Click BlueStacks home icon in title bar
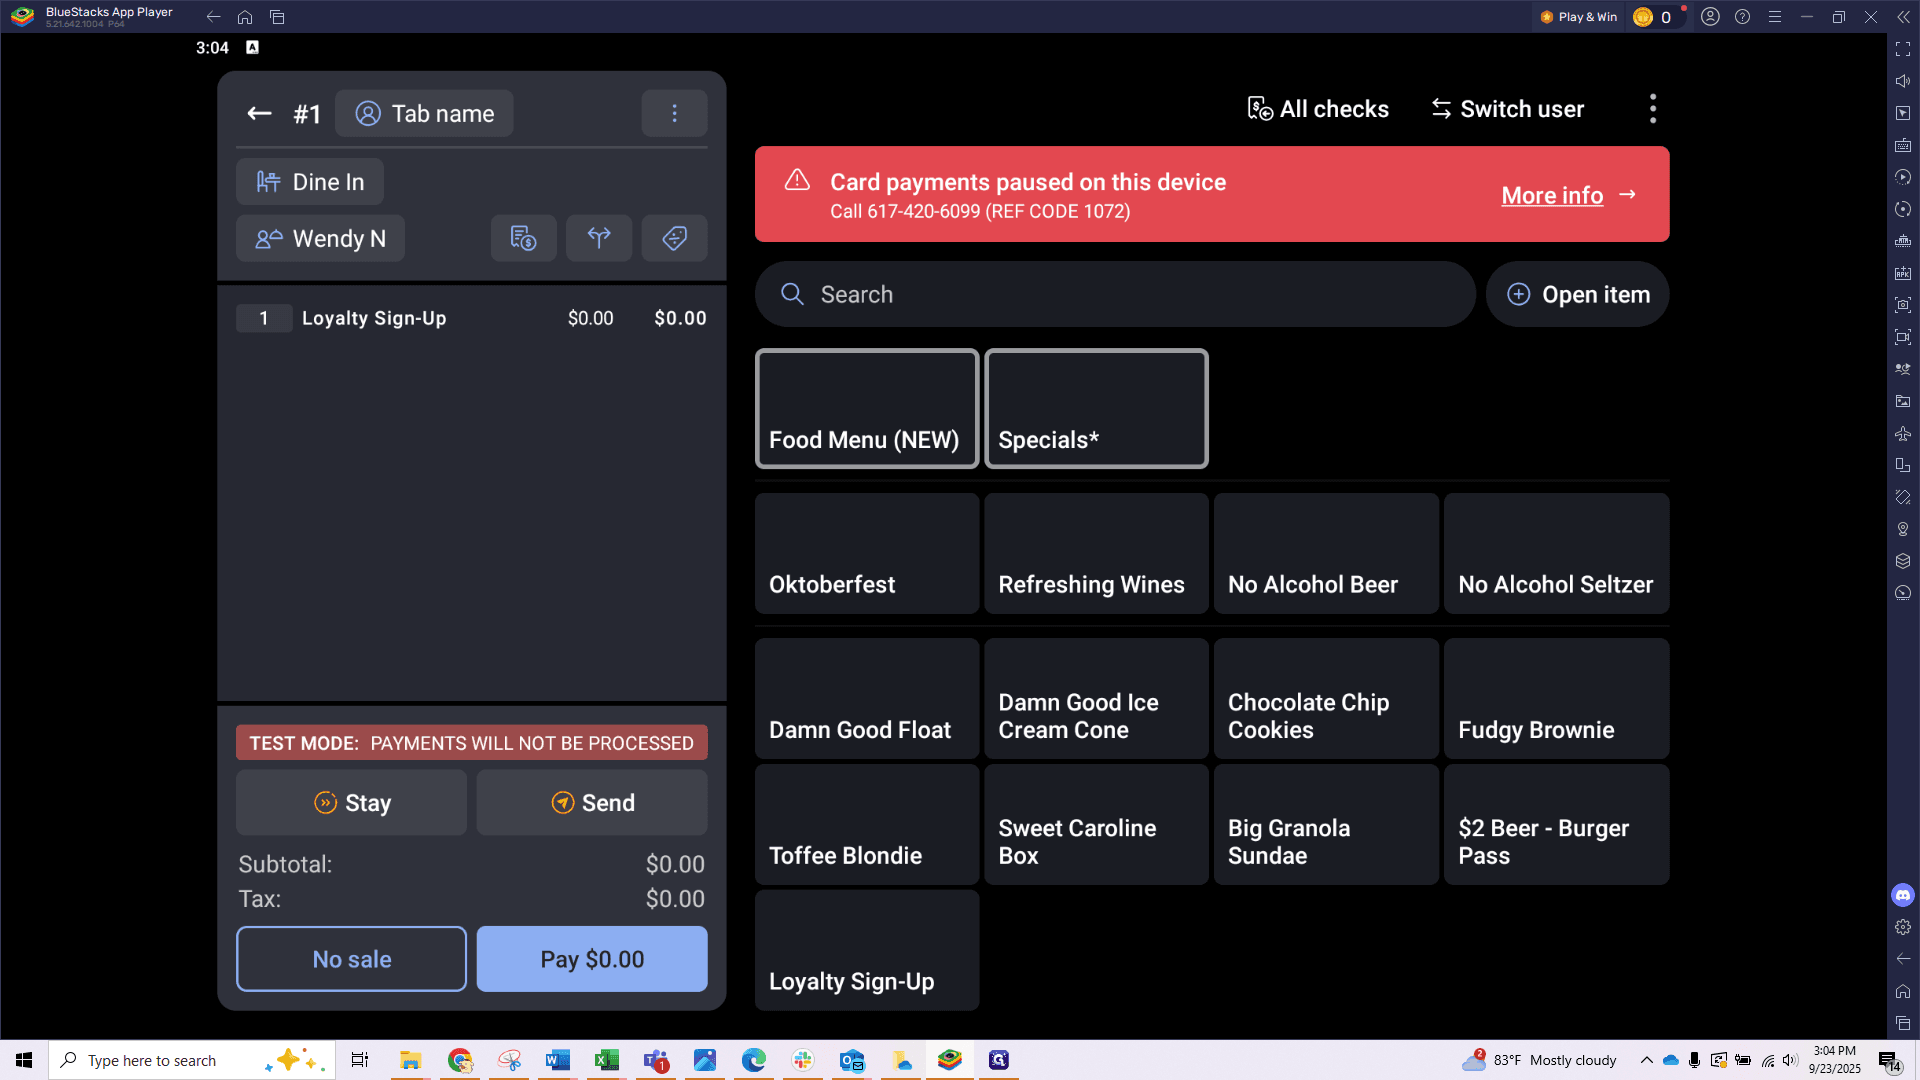Viewport: 1920px width, 1080px height. pyautogui.click(x=245, y=17)
